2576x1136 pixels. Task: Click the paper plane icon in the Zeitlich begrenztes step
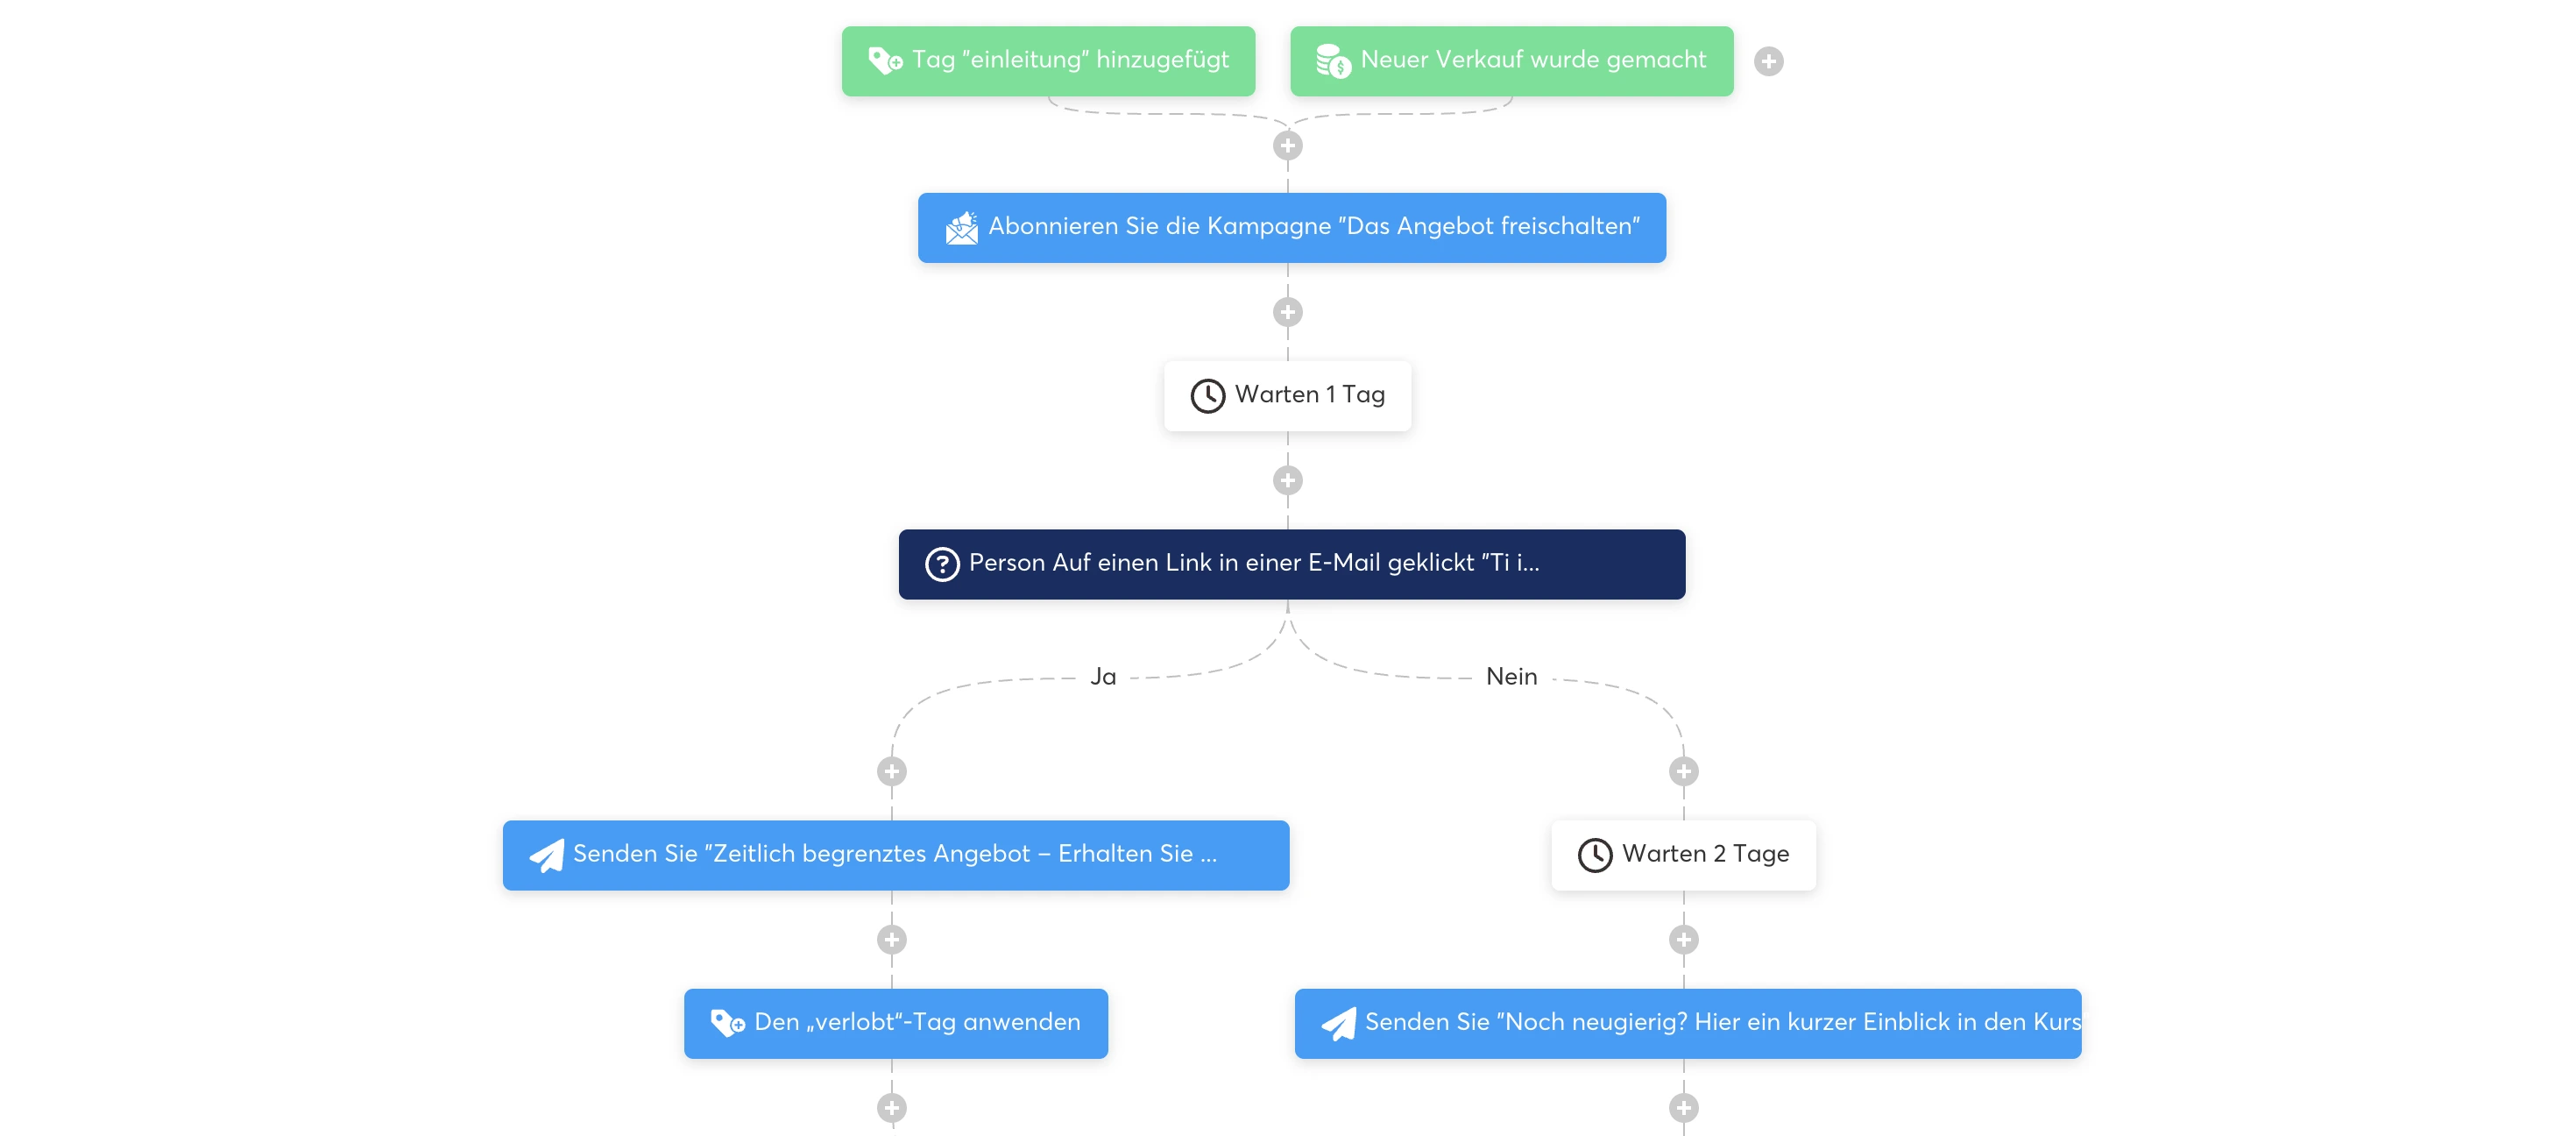(546, 856)
